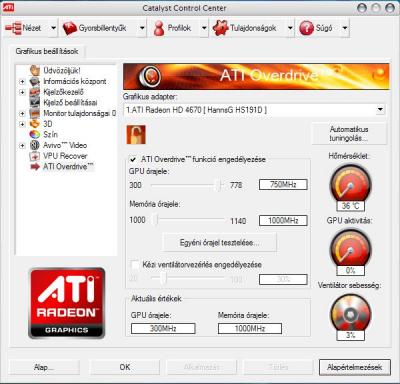
Task: Click the Kijelző beállításai icon
Action: [35, 103]
